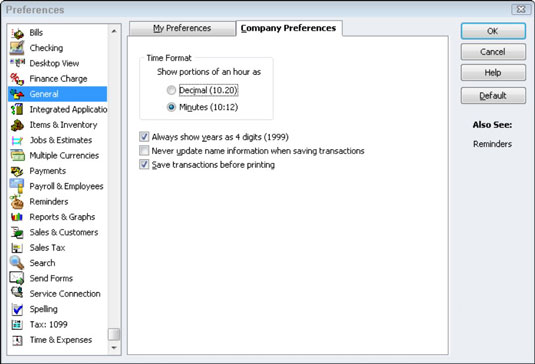Click the Items & Inventory icon

[x=17, y=125]
